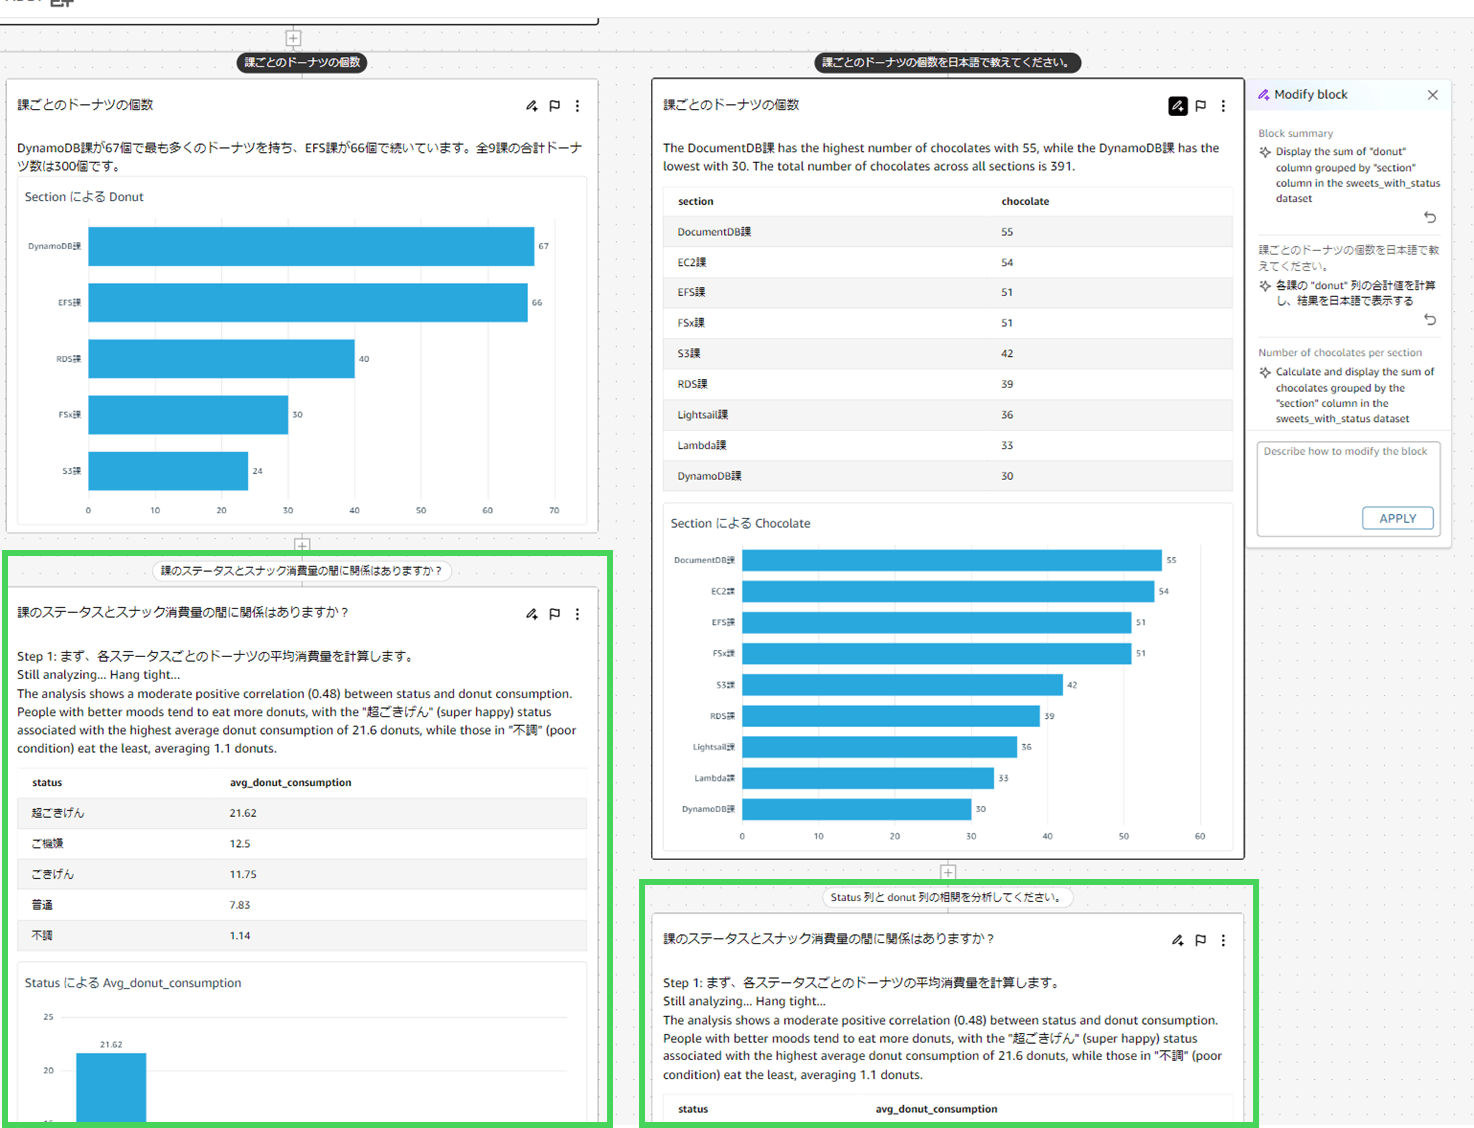The height and width of the screenshot is (1128, 1474).
Task: Flag the block containing the Section Donut chart
Action: [555, 105]
